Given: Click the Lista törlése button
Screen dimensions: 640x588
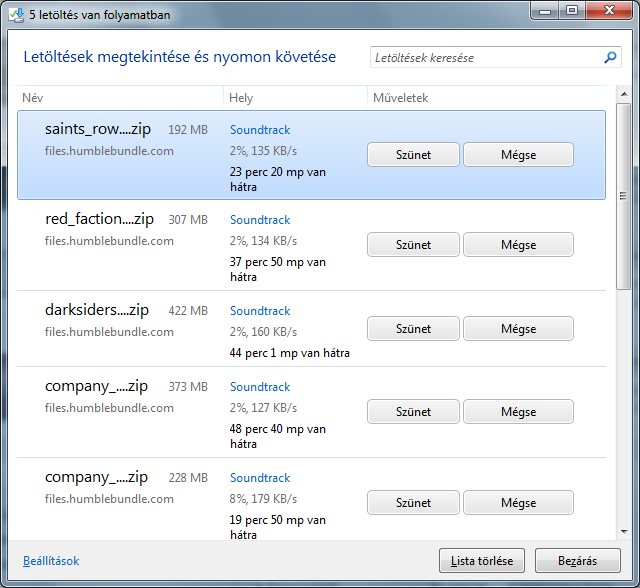Looking at the screenshot, I should coord(482,561).
